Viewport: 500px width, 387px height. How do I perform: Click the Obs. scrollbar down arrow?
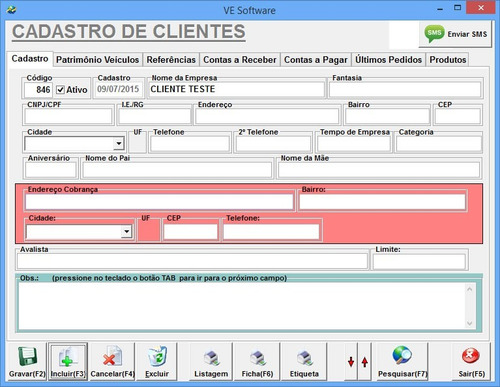pos(469,323)
